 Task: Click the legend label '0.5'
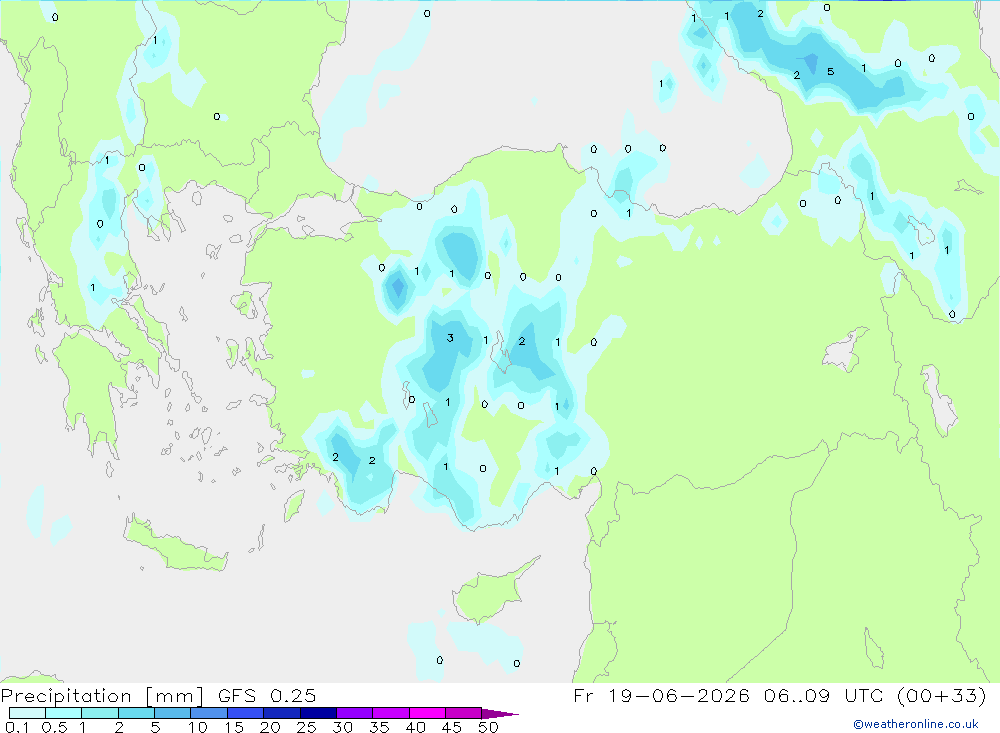point(54,727)
